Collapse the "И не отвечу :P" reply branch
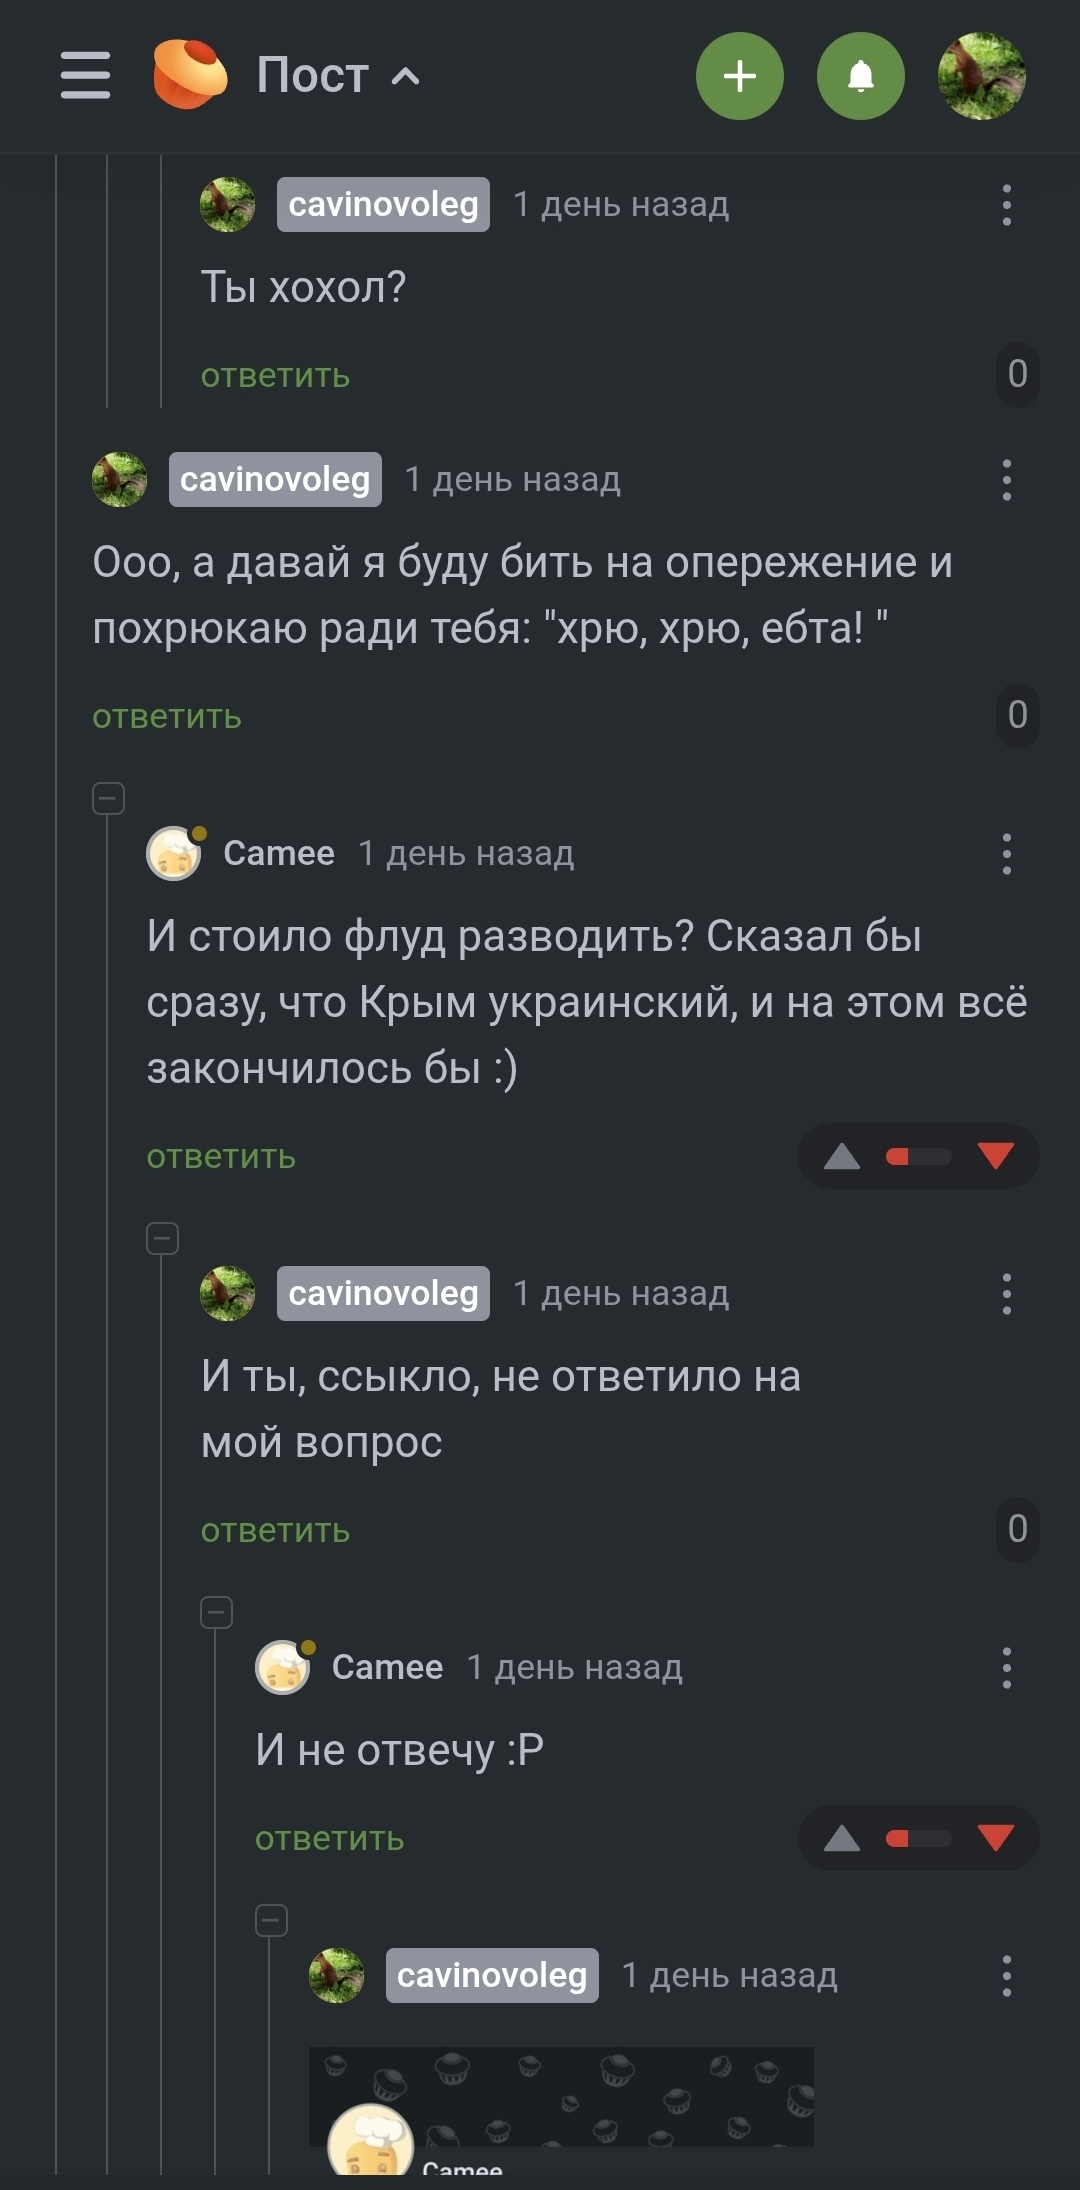Image resolution: width=1080 pixels, height=2190 pixels. click(217, 1612)
